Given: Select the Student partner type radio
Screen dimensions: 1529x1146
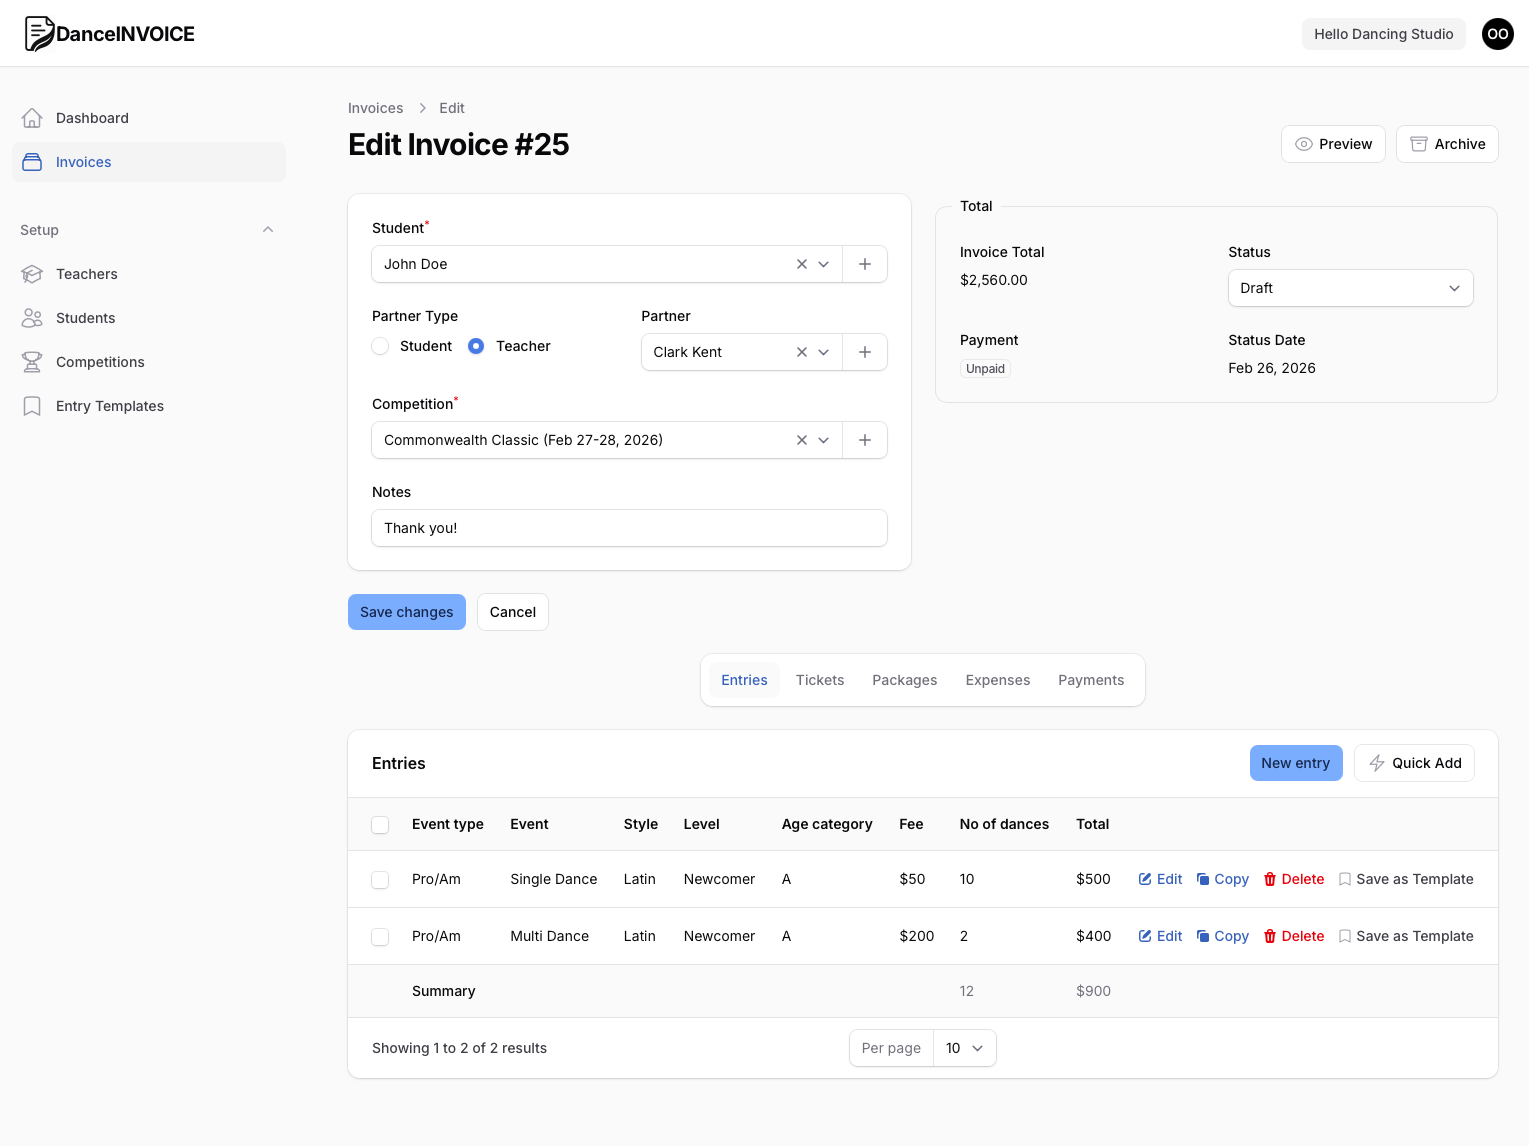Looking at the screenshot, I should click(380, 346).
